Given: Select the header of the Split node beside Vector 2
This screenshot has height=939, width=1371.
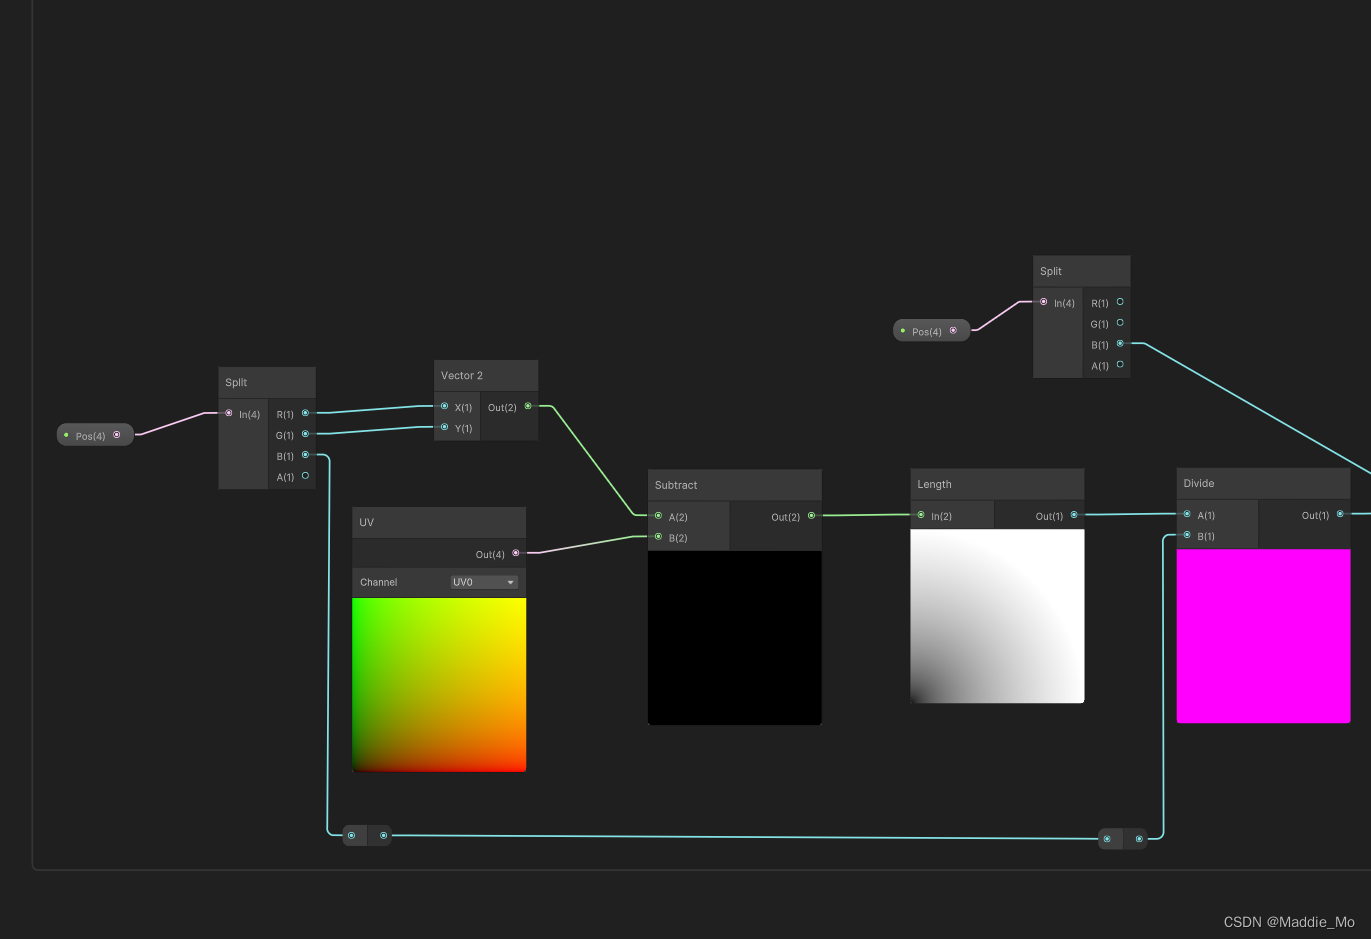Looking at the screenshot, I should point(267,382).
